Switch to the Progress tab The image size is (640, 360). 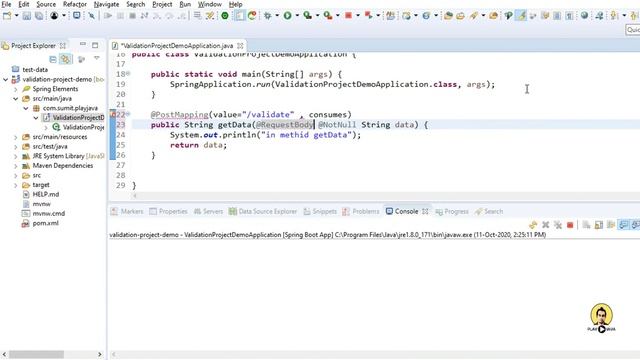452,211
